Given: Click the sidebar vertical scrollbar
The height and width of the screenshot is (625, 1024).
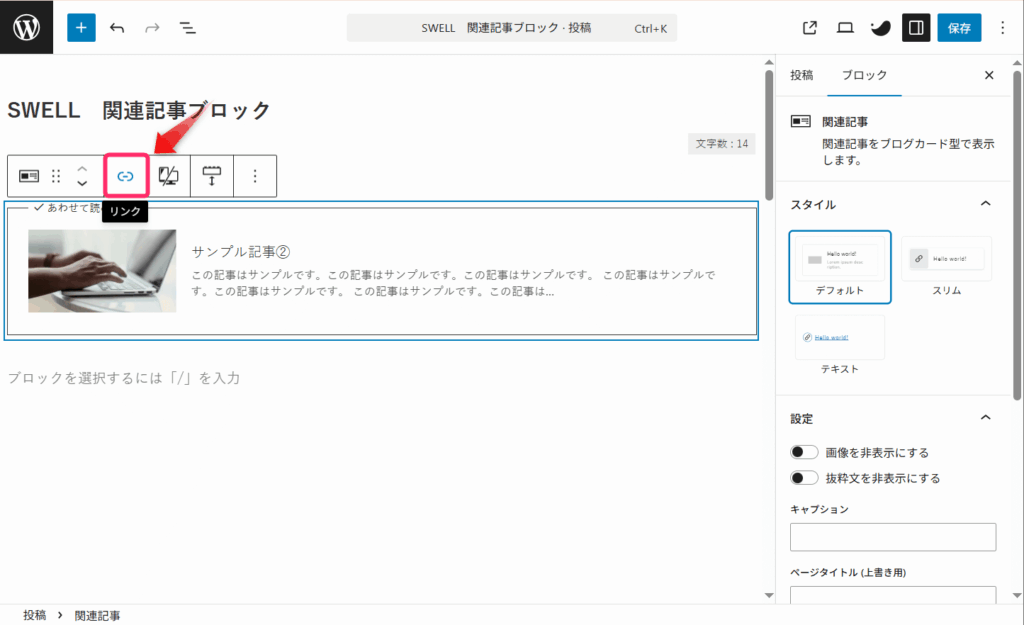Looking at the screenshot, I should (1017, 235).
